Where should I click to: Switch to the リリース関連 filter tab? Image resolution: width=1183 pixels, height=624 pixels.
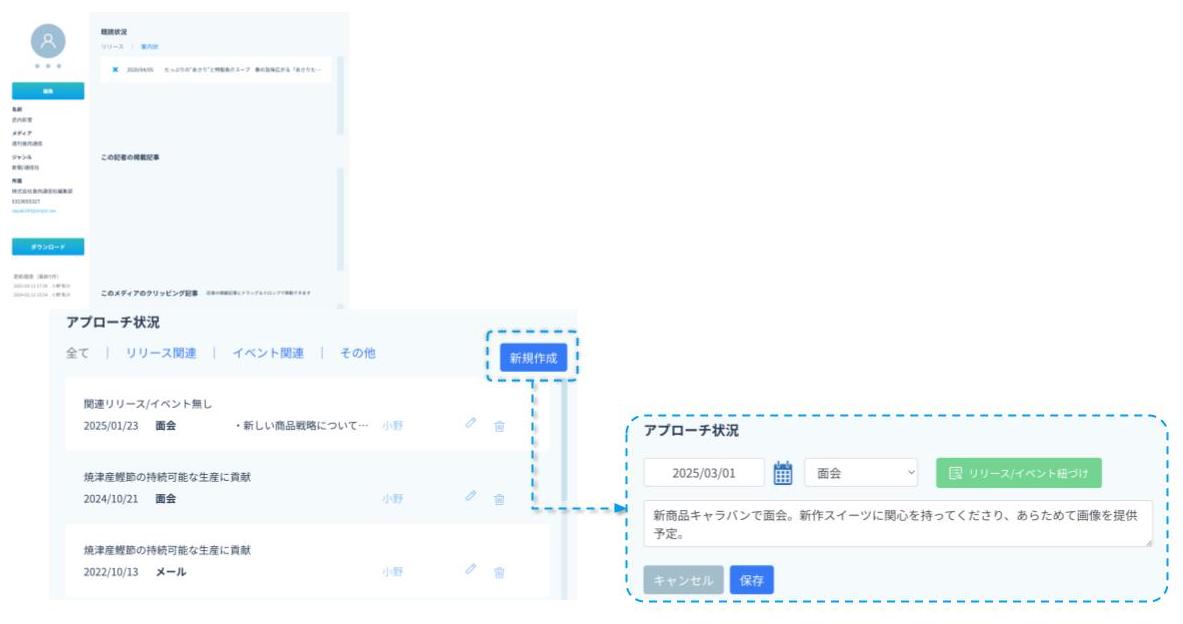(x=161, y=353)
